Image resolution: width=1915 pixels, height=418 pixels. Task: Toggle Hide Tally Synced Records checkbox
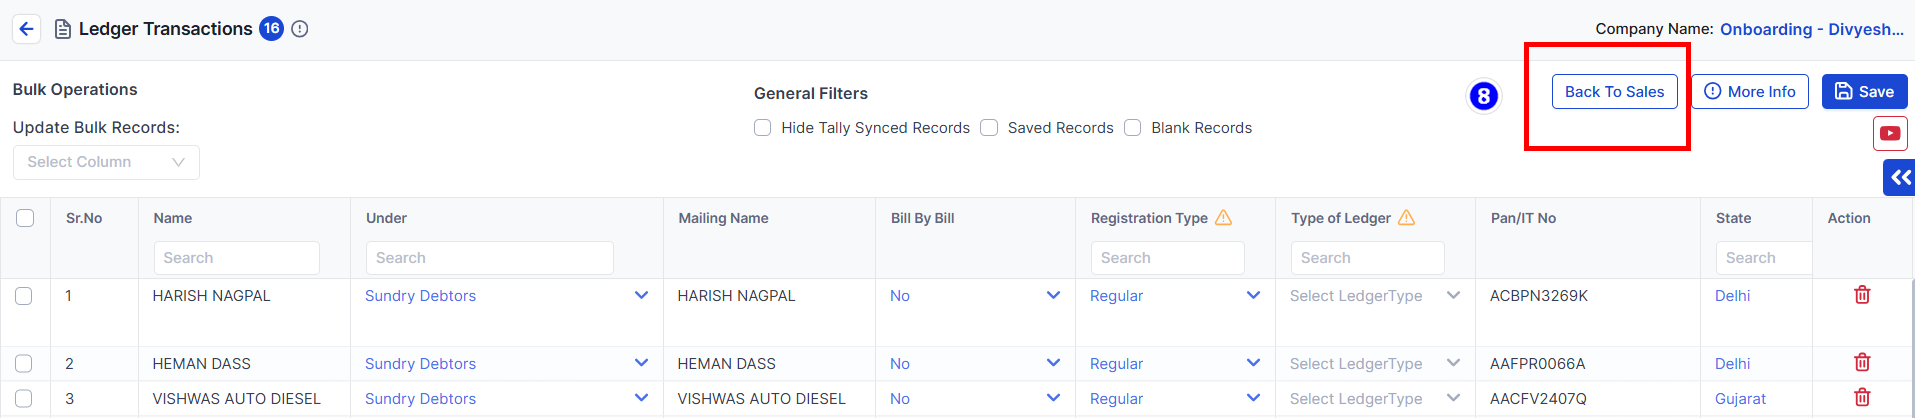click(762, 128)
